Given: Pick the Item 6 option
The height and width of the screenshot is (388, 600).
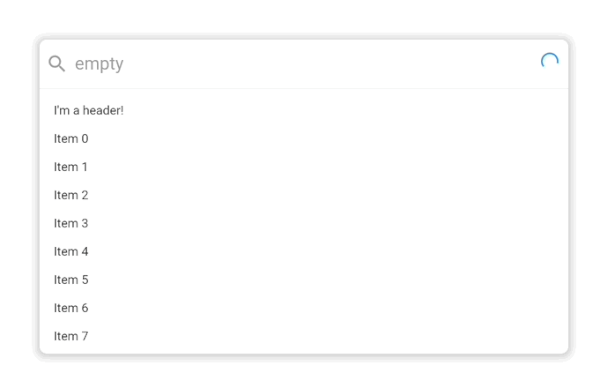Looking at the screenshot, I should [304, 308].
